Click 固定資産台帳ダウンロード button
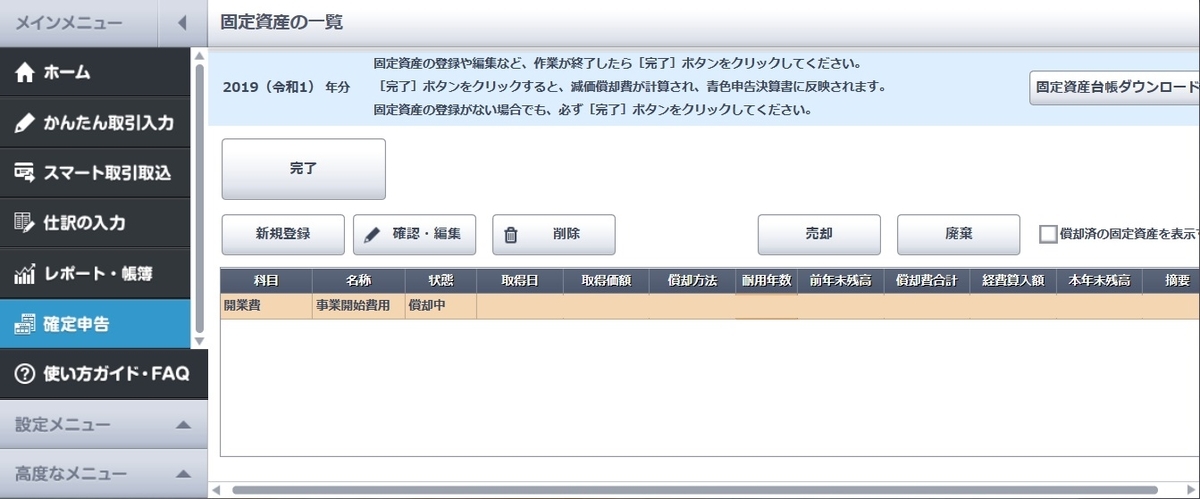The height and width of the screenshot is (499, 1200). point(1115,88)
